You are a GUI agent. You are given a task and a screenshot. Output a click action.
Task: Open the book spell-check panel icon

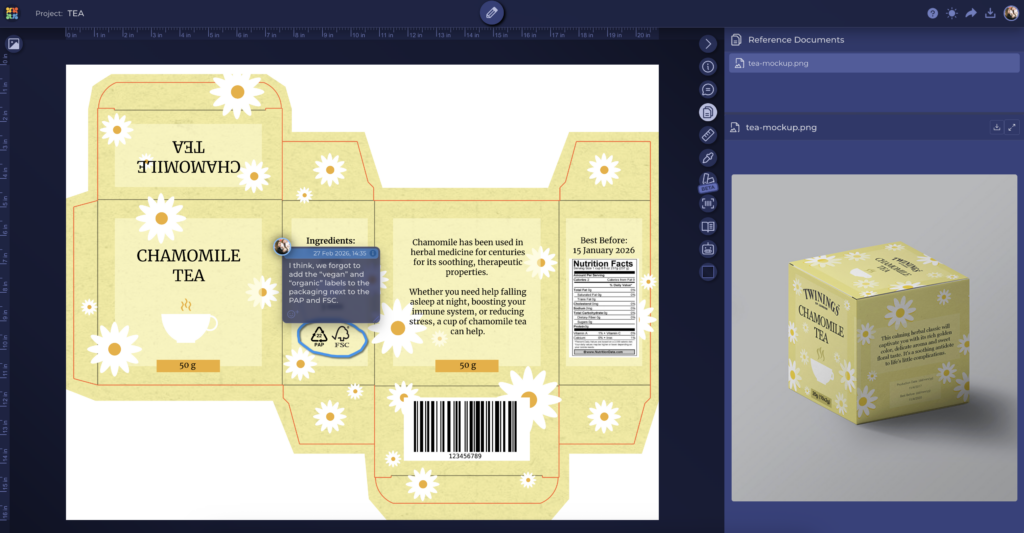pyautogui.click(x=707, y=227)
